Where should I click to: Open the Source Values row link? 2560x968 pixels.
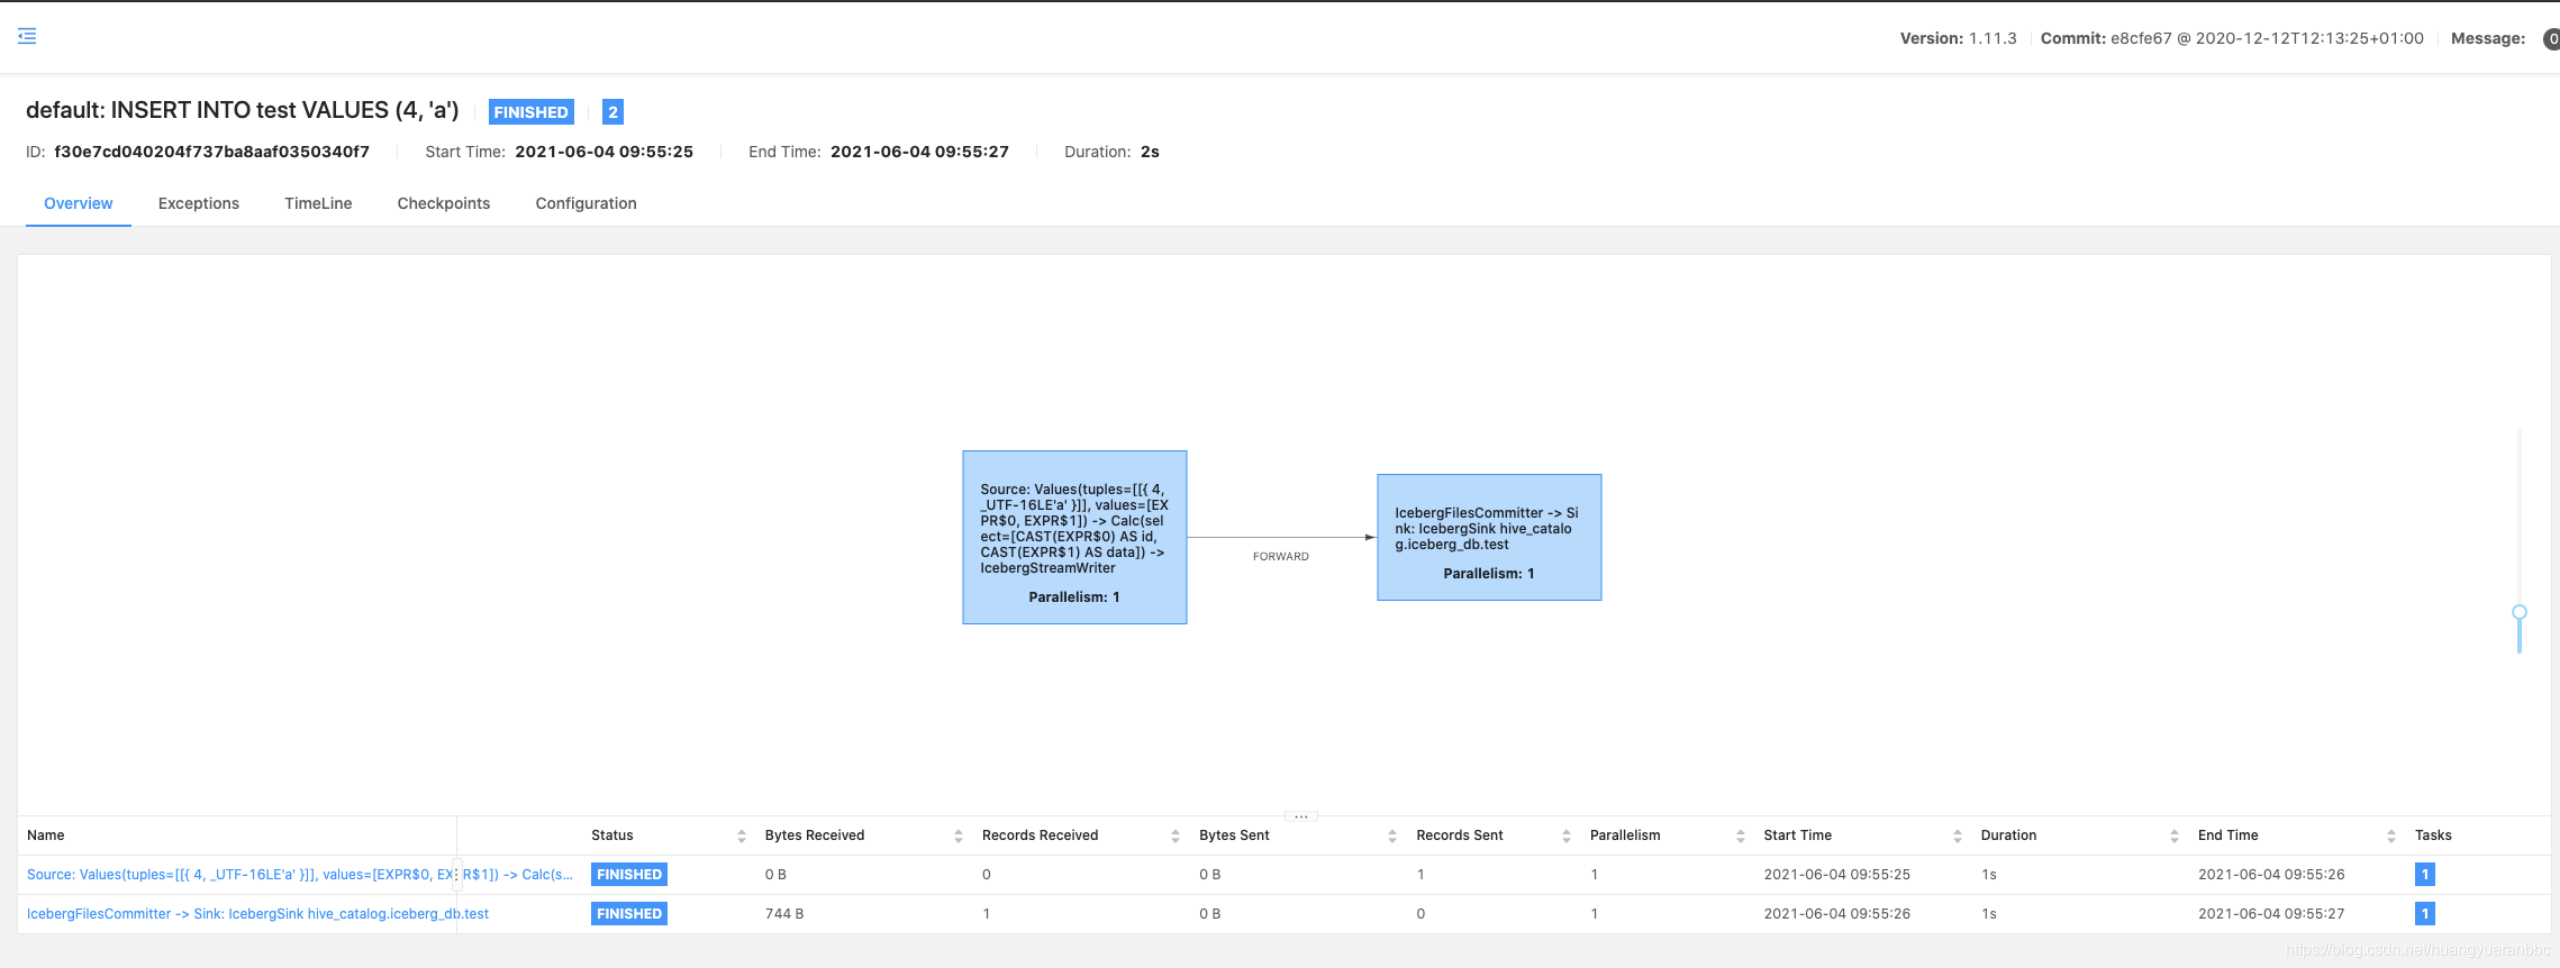click(299, 874)
